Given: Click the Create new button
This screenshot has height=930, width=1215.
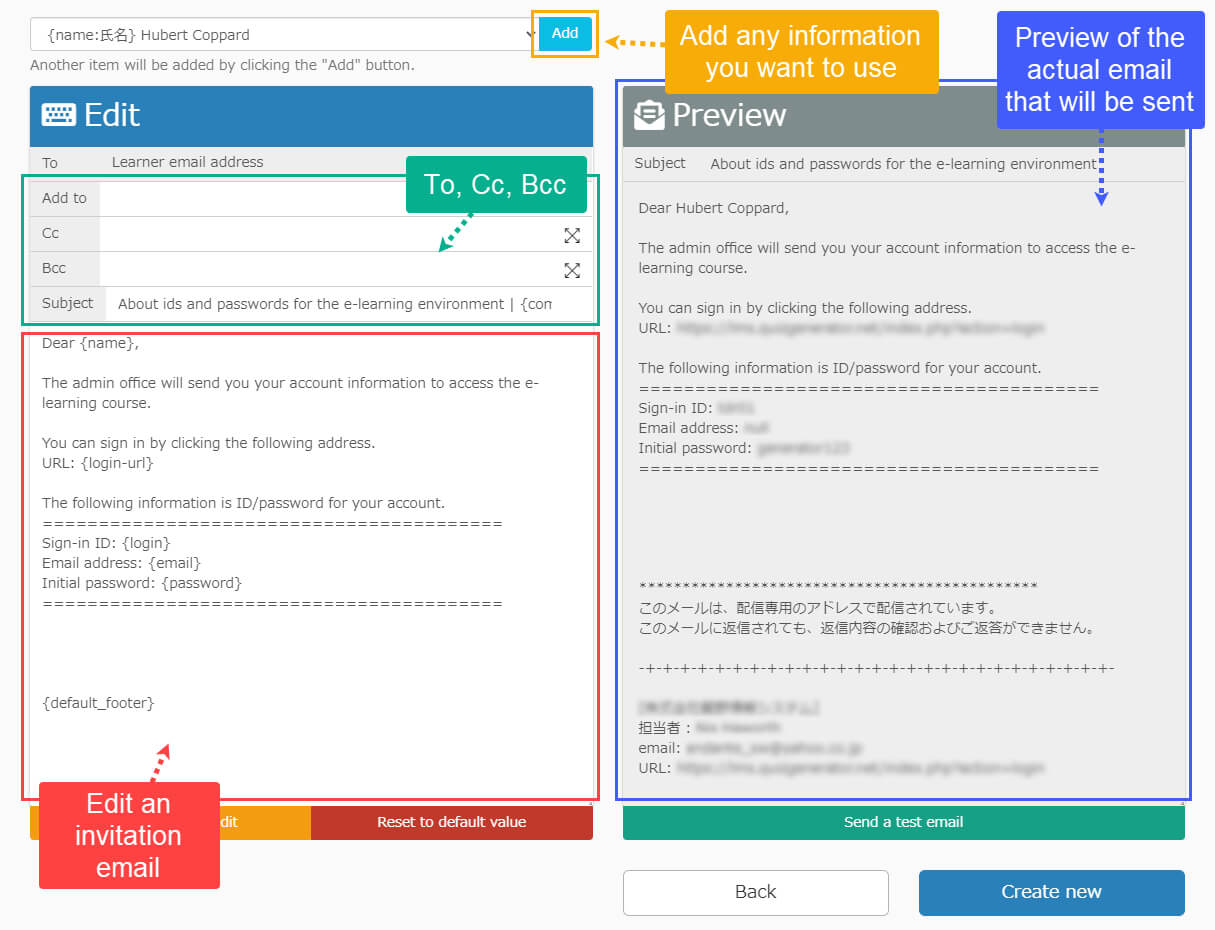Looking at the screenshot, I should [x=1051, y=892].
